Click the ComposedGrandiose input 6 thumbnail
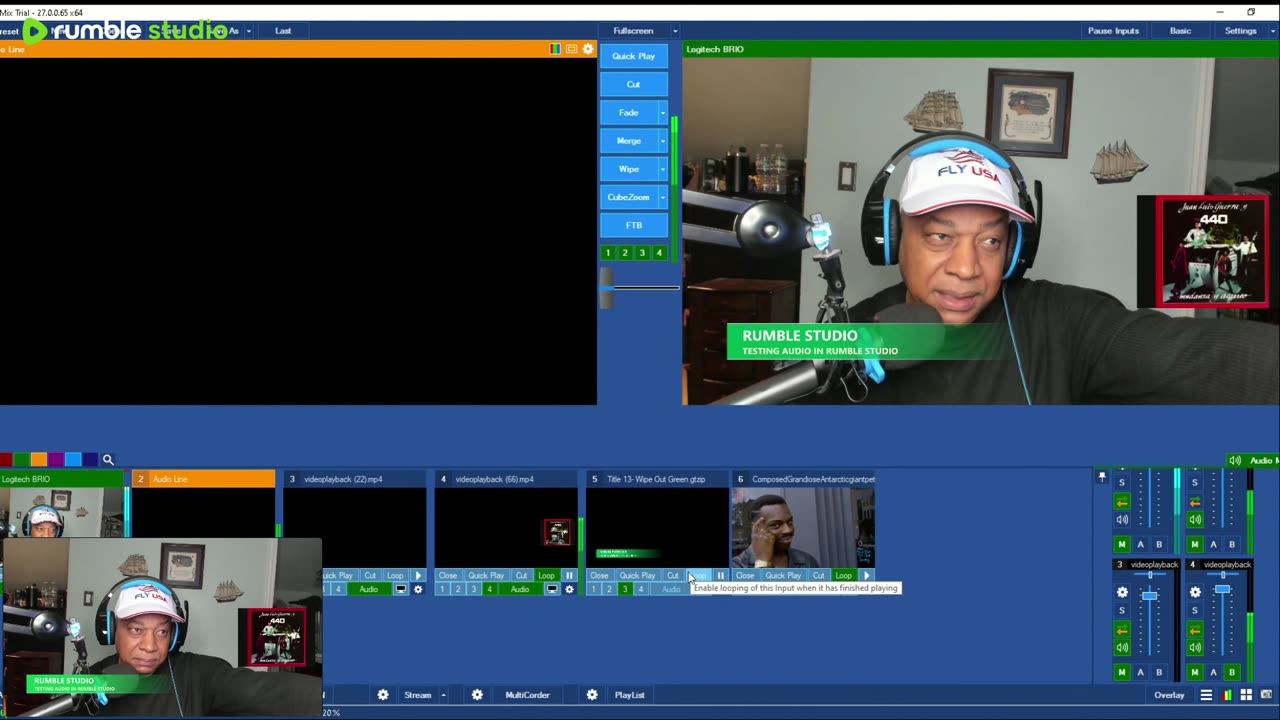The image size is (1280, 720). tap(803, 528)
